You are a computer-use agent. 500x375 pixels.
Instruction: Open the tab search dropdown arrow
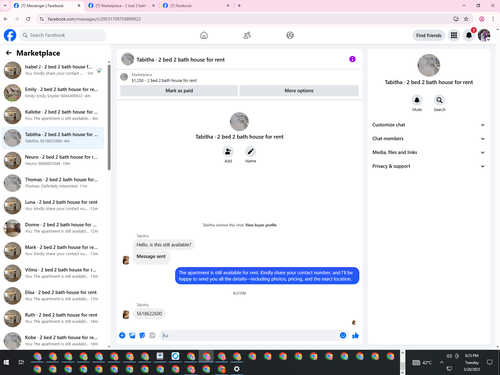click(x=5, y=6)
